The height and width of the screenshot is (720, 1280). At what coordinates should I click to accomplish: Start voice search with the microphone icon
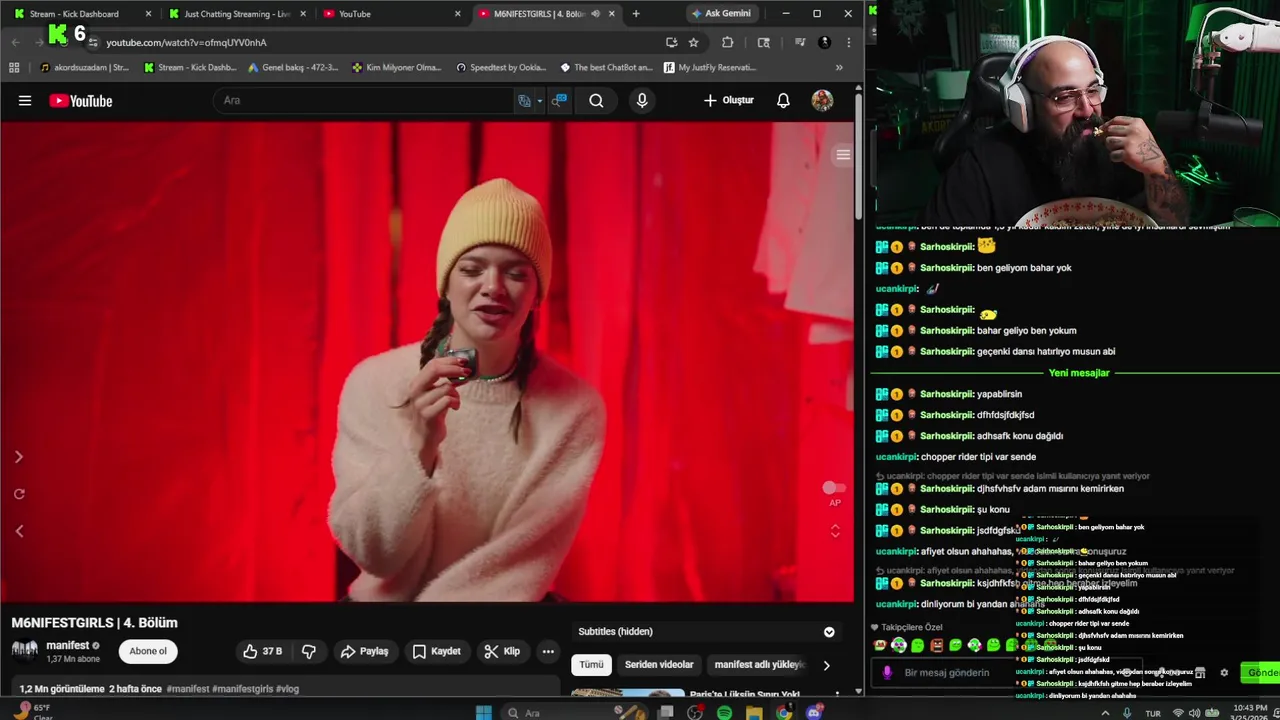click(x=642, y=100)
